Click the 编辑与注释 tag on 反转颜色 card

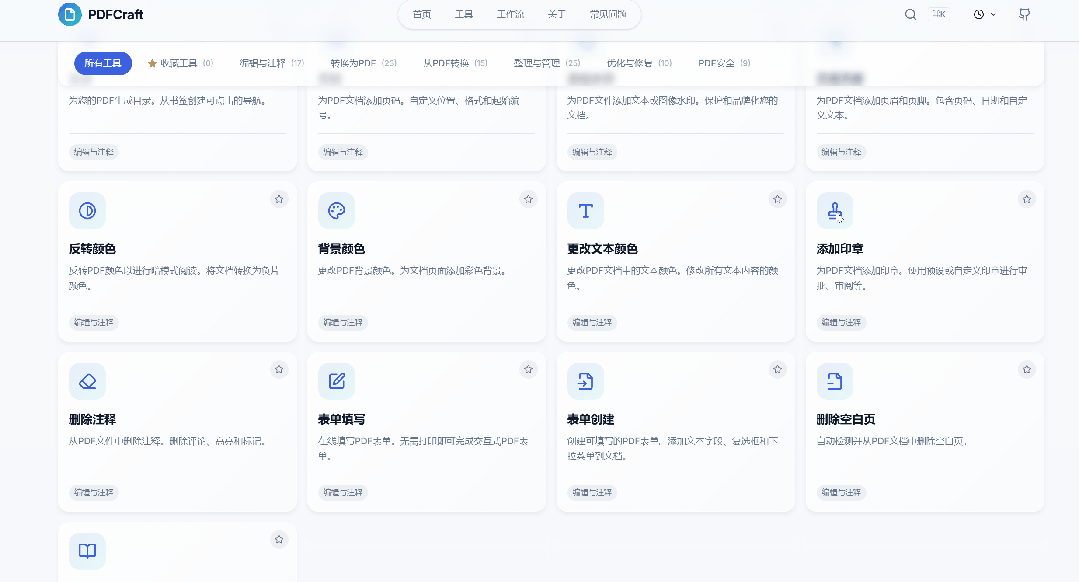(x=94, y=323)
